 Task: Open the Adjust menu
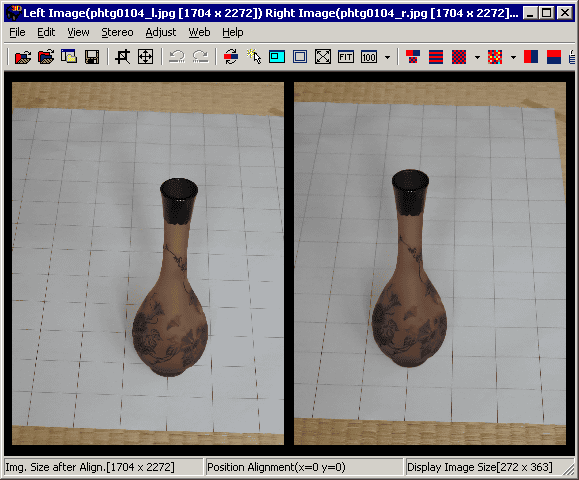[161, 32]
